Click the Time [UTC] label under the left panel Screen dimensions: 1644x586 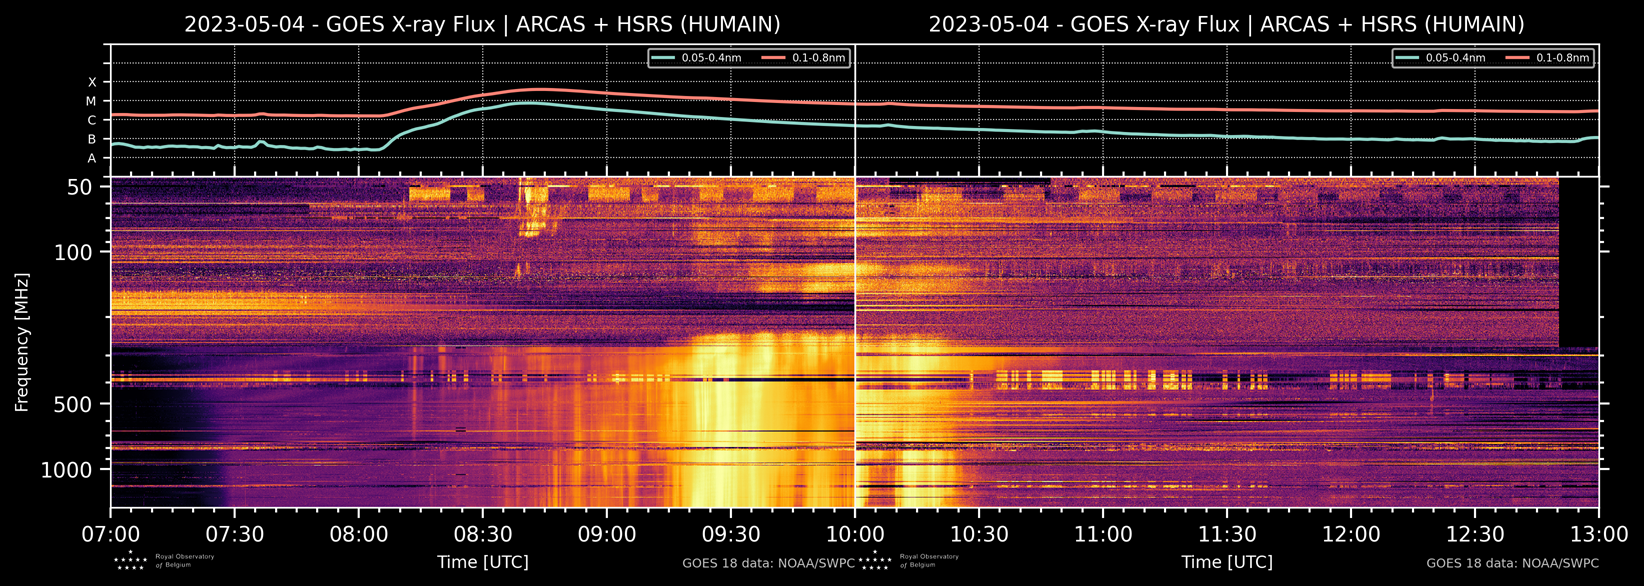pyautogui.click(x=482, y=562)
